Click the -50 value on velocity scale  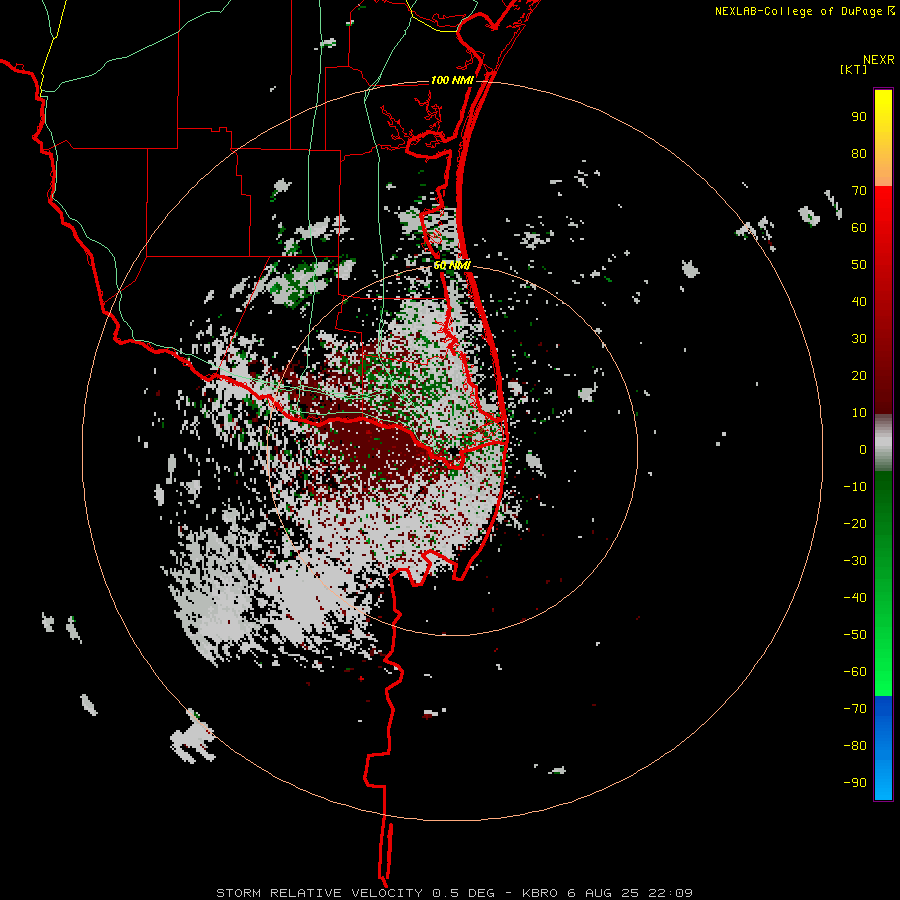855,635
